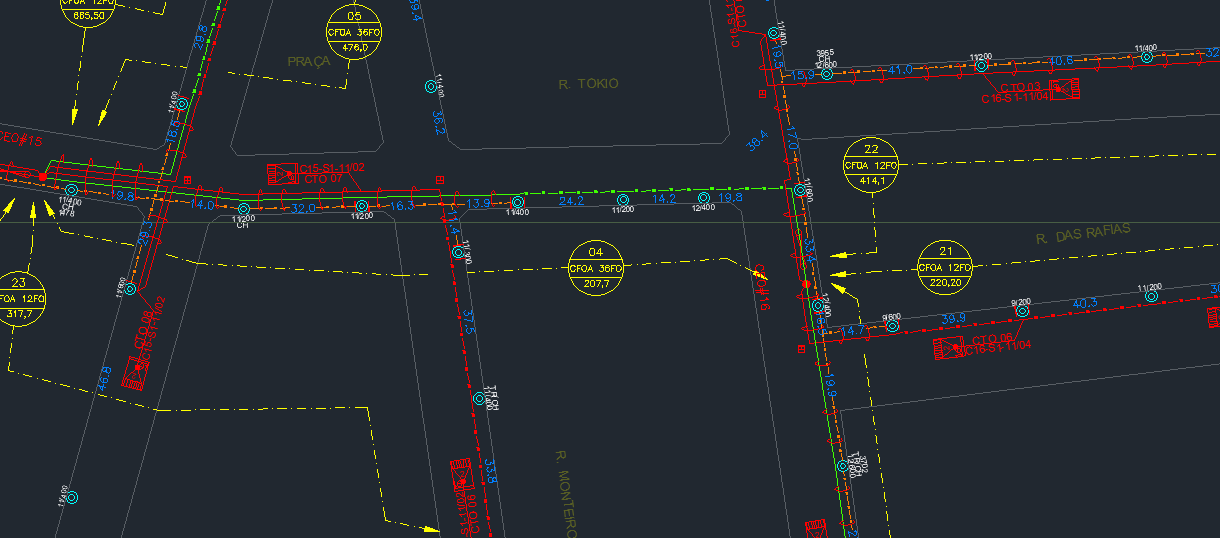Select the 39.9 span distance
The width and height of the screenshot is (1220, 538).
[x=955, y=319]
